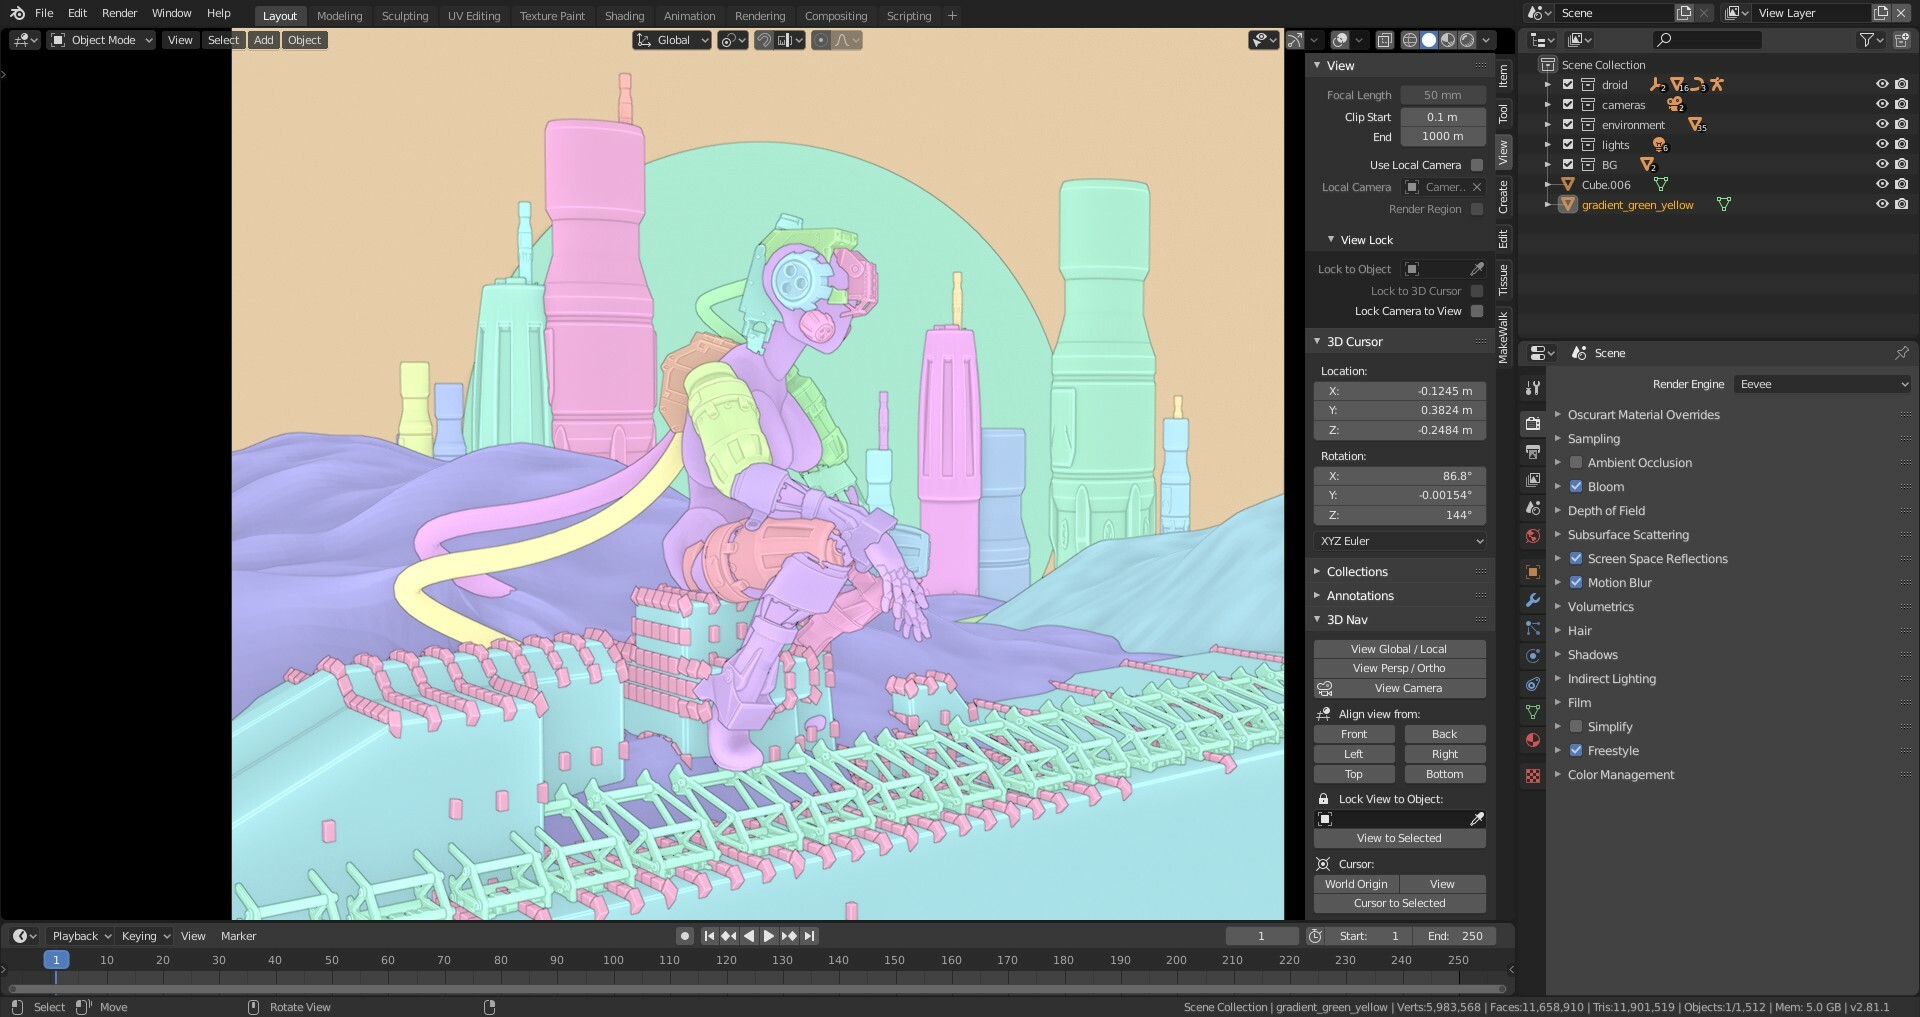Select Rendered viewport shading icon

coord(1467,40)
